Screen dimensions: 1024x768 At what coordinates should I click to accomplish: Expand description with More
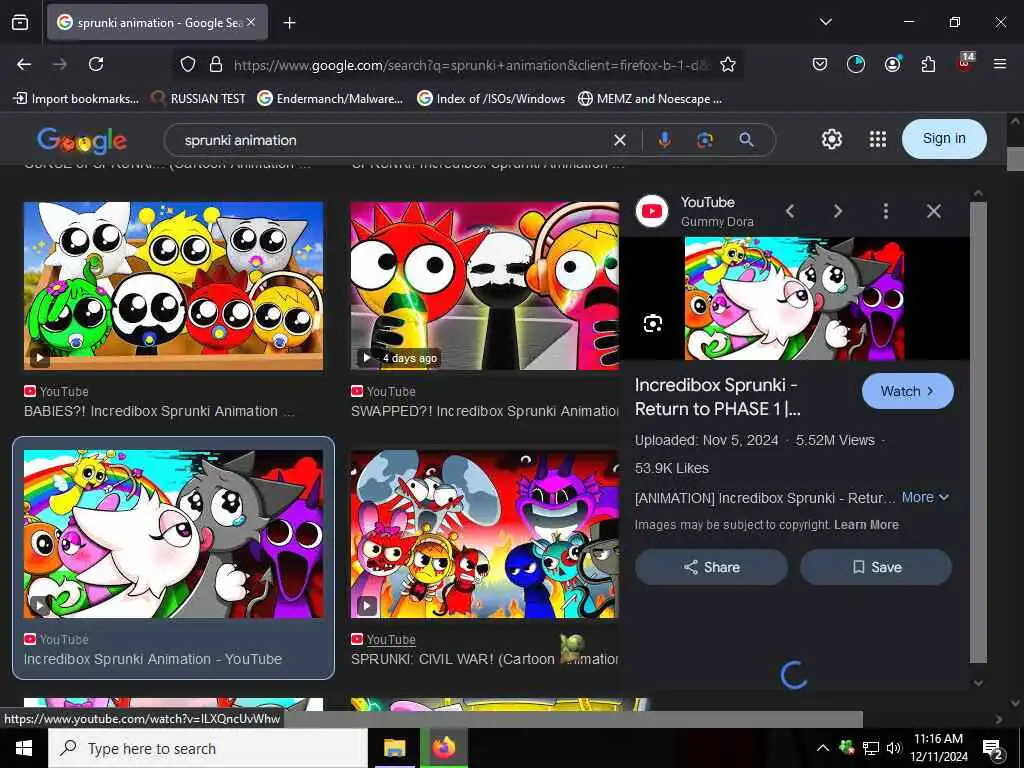point(925,497)
